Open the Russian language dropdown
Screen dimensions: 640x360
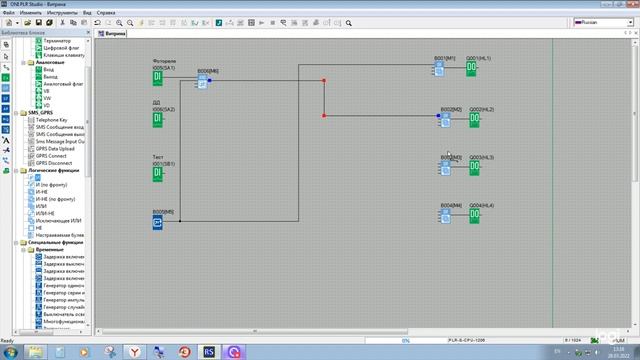(x=631, y=22)
